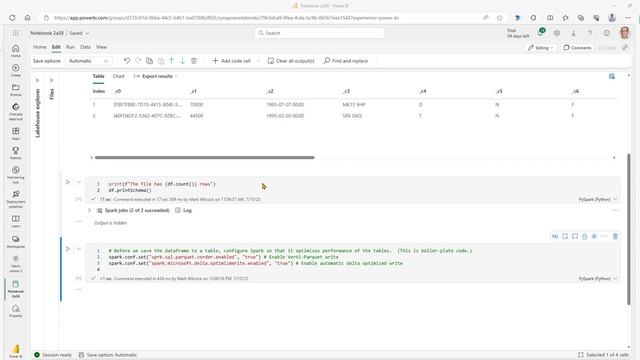Delete the cell using toolbar trash icon
Screen dimensions: 640x360
click(x=194, y=61)
